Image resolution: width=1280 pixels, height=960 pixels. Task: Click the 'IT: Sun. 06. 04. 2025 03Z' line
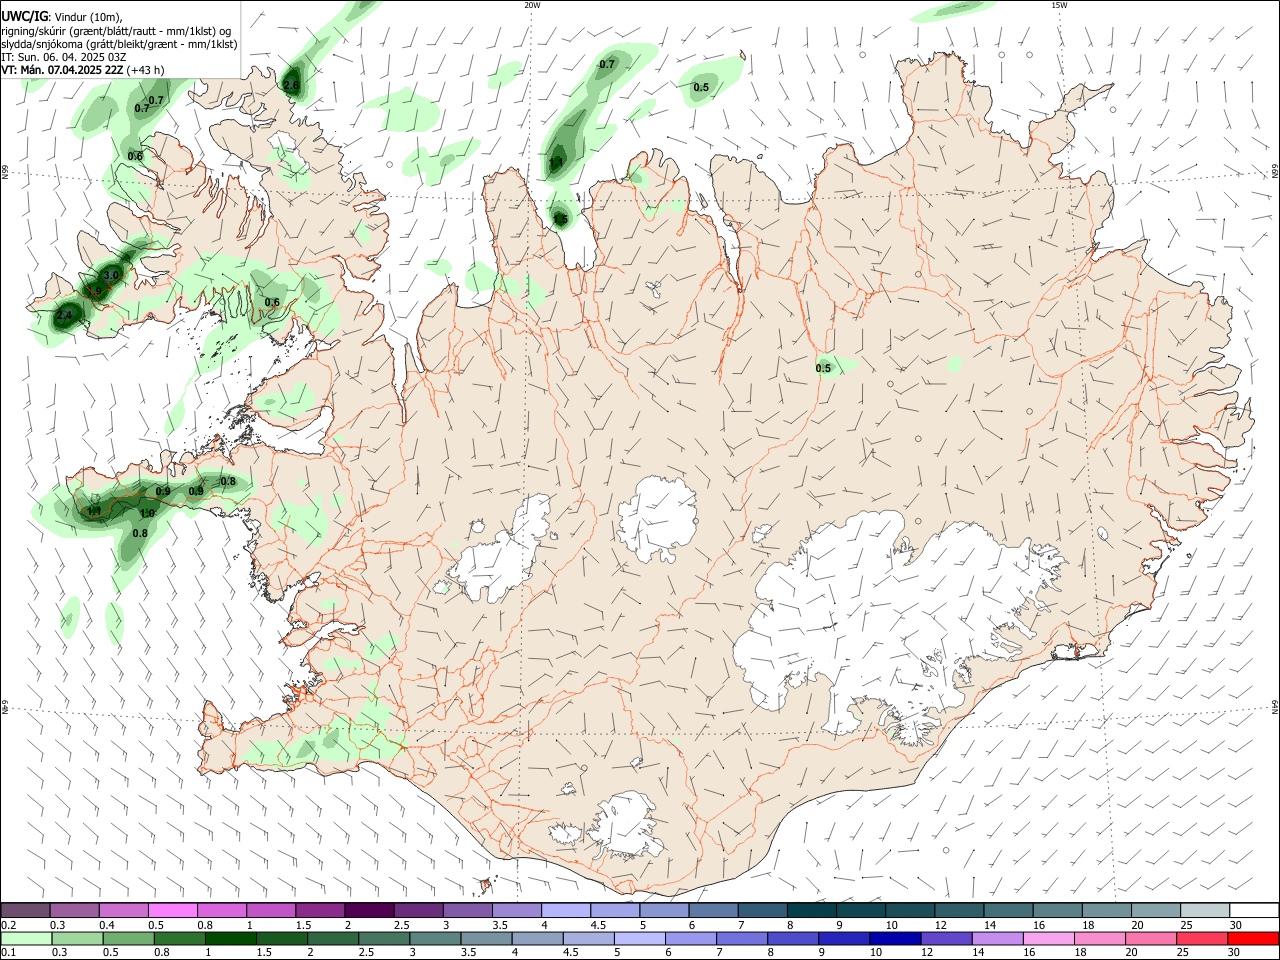pos(62,57)
